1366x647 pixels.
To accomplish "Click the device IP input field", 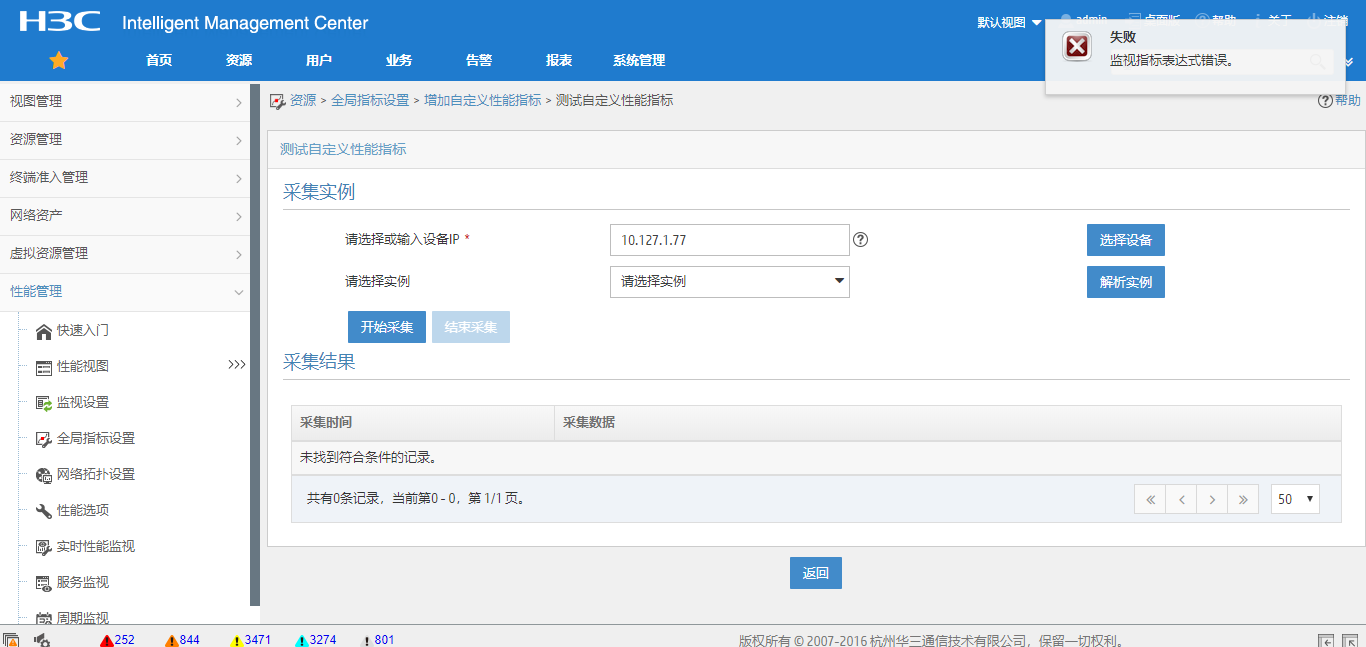I will (x=729, y=240).
